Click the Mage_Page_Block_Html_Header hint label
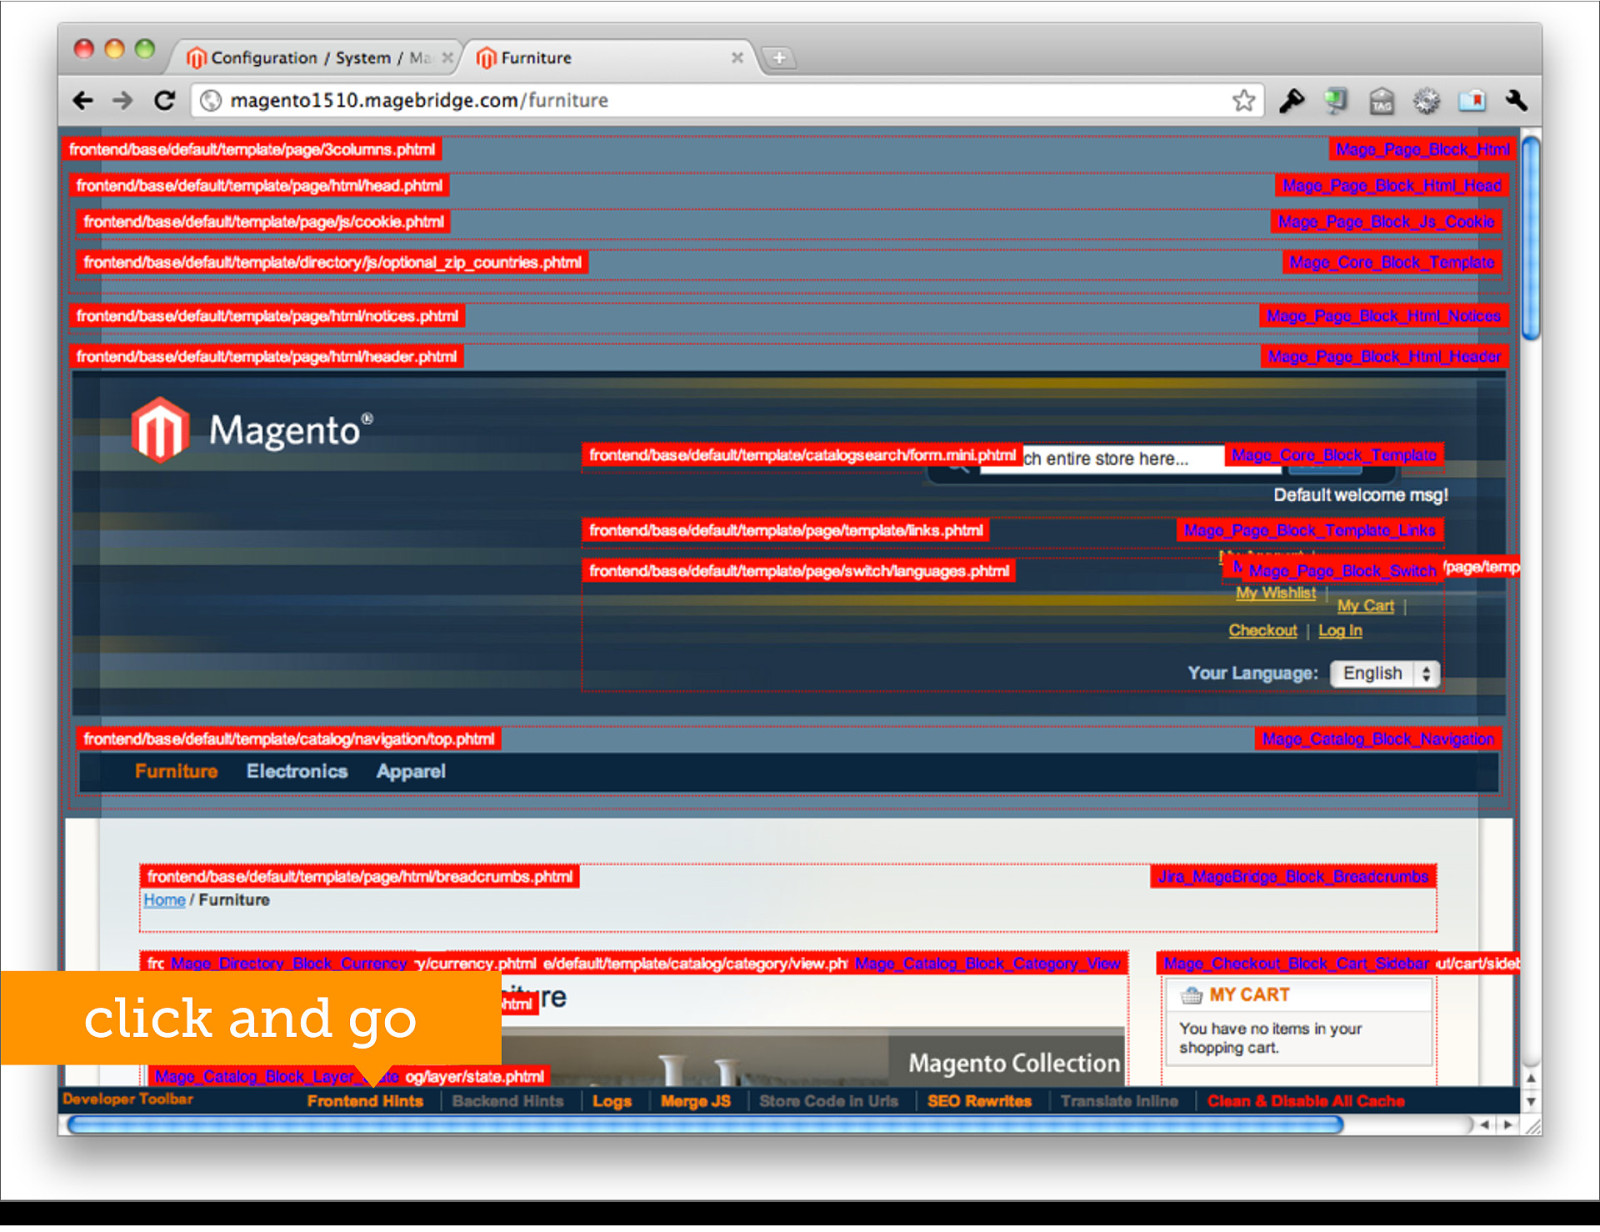The height and width of the screenshot is (1232, 1600). point(1384,356)
